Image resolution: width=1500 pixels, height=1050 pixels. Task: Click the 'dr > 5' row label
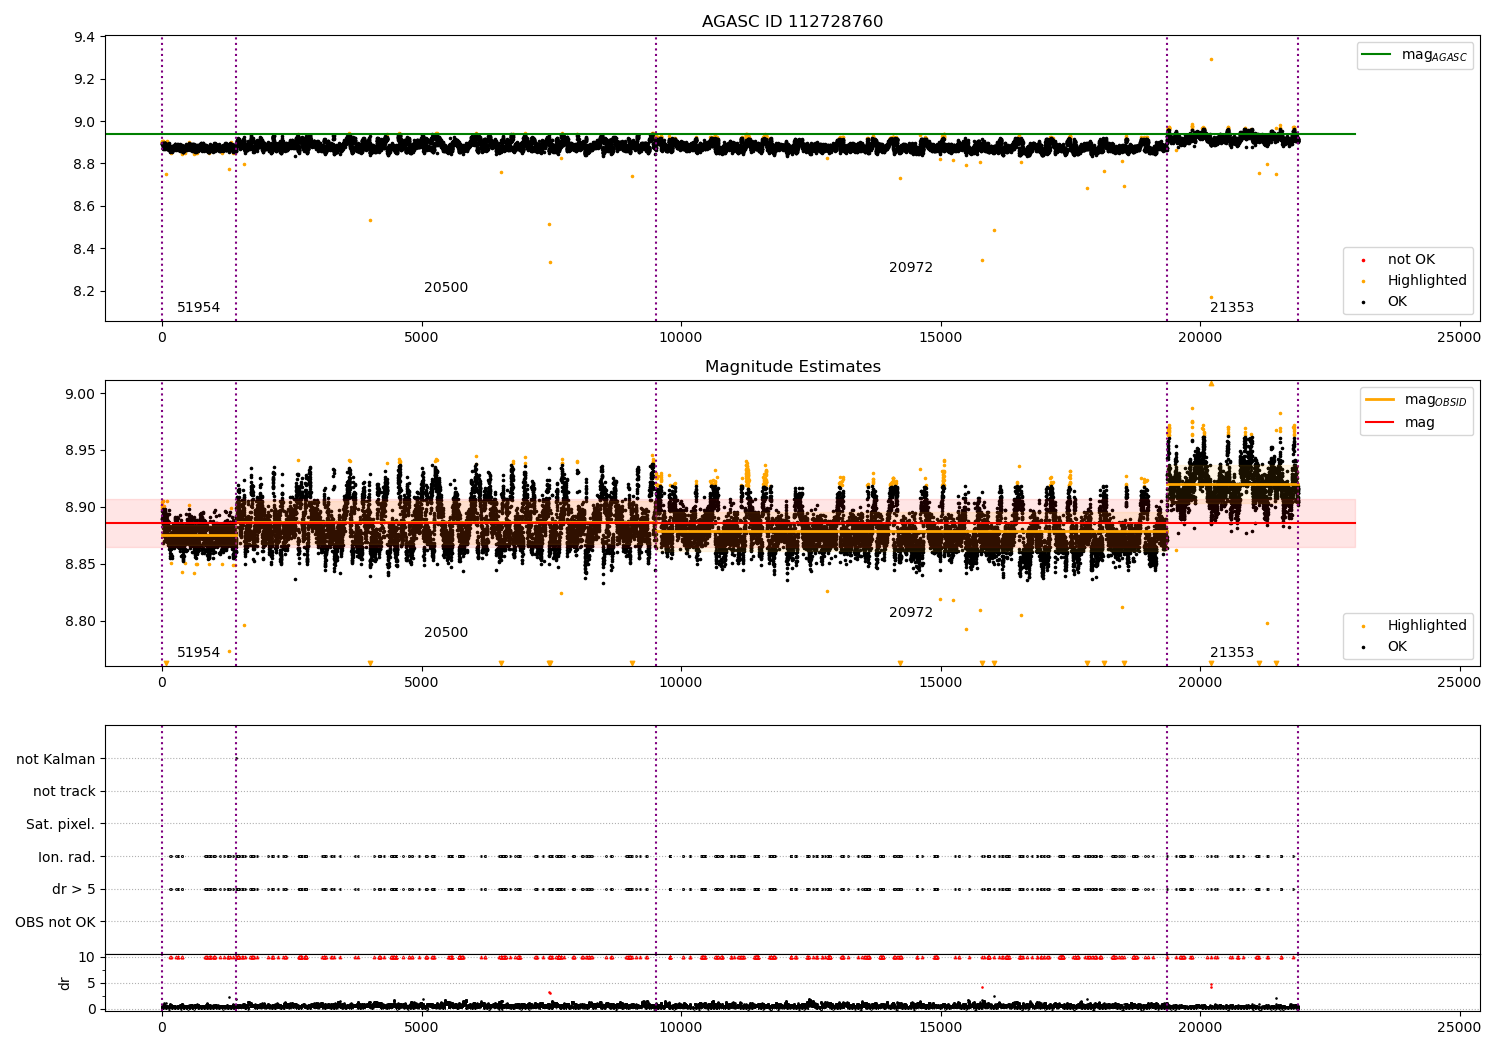click(x=74, y=890)
